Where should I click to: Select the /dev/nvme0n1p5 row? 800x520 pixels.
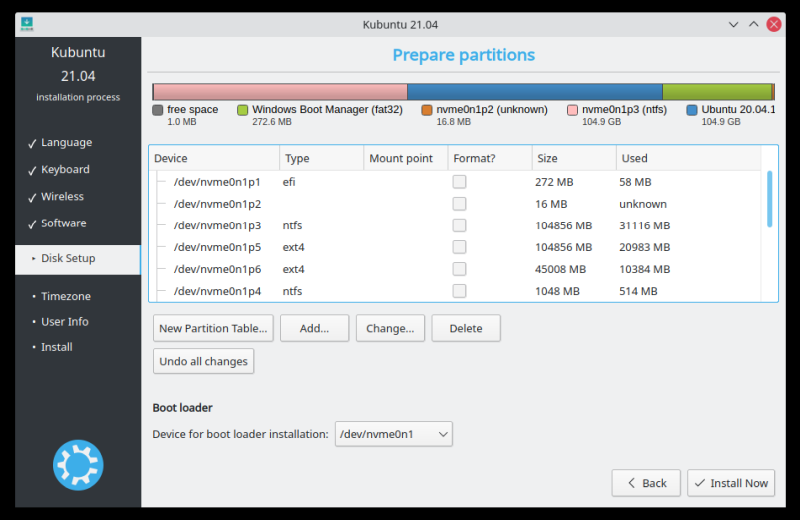[455, 247]
